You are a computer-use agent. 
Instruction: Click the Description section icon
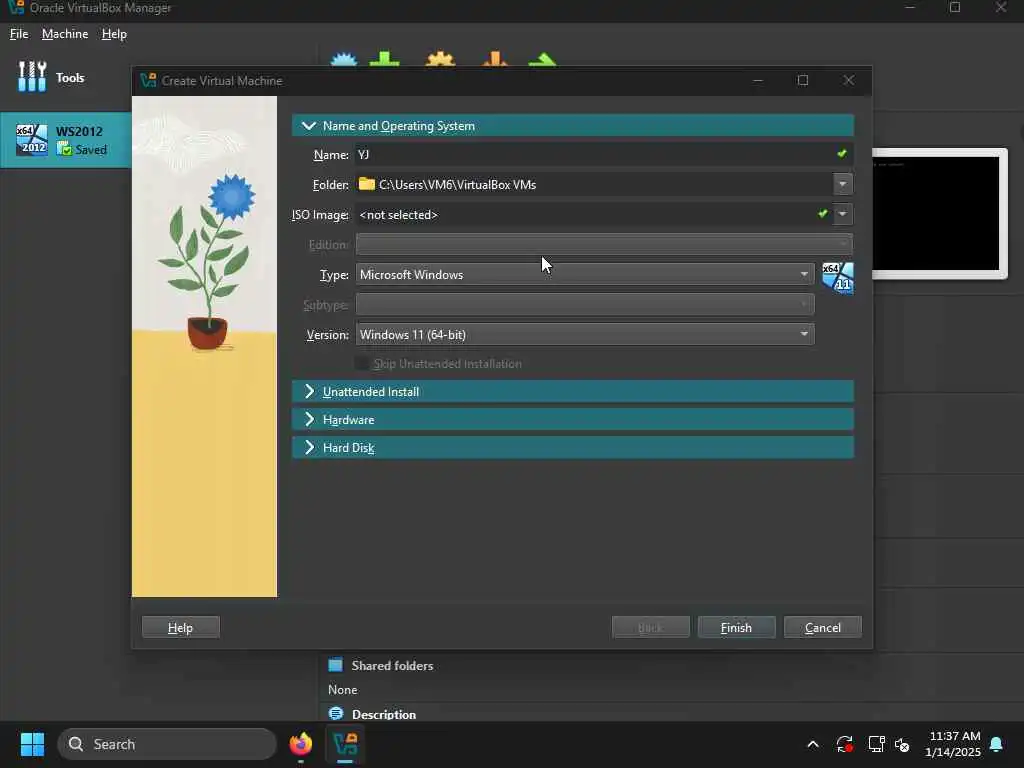click(x=336, y=713)
